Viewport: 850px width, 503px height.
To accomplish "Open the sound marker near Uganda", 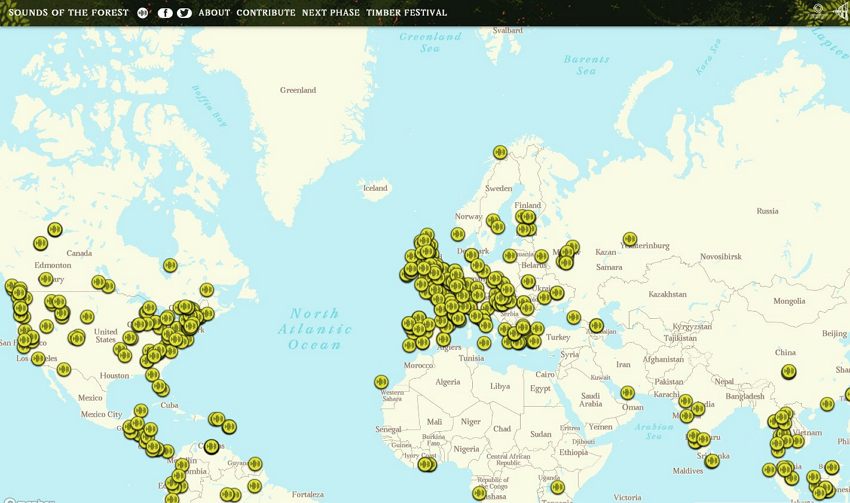I will coord(557,487).
